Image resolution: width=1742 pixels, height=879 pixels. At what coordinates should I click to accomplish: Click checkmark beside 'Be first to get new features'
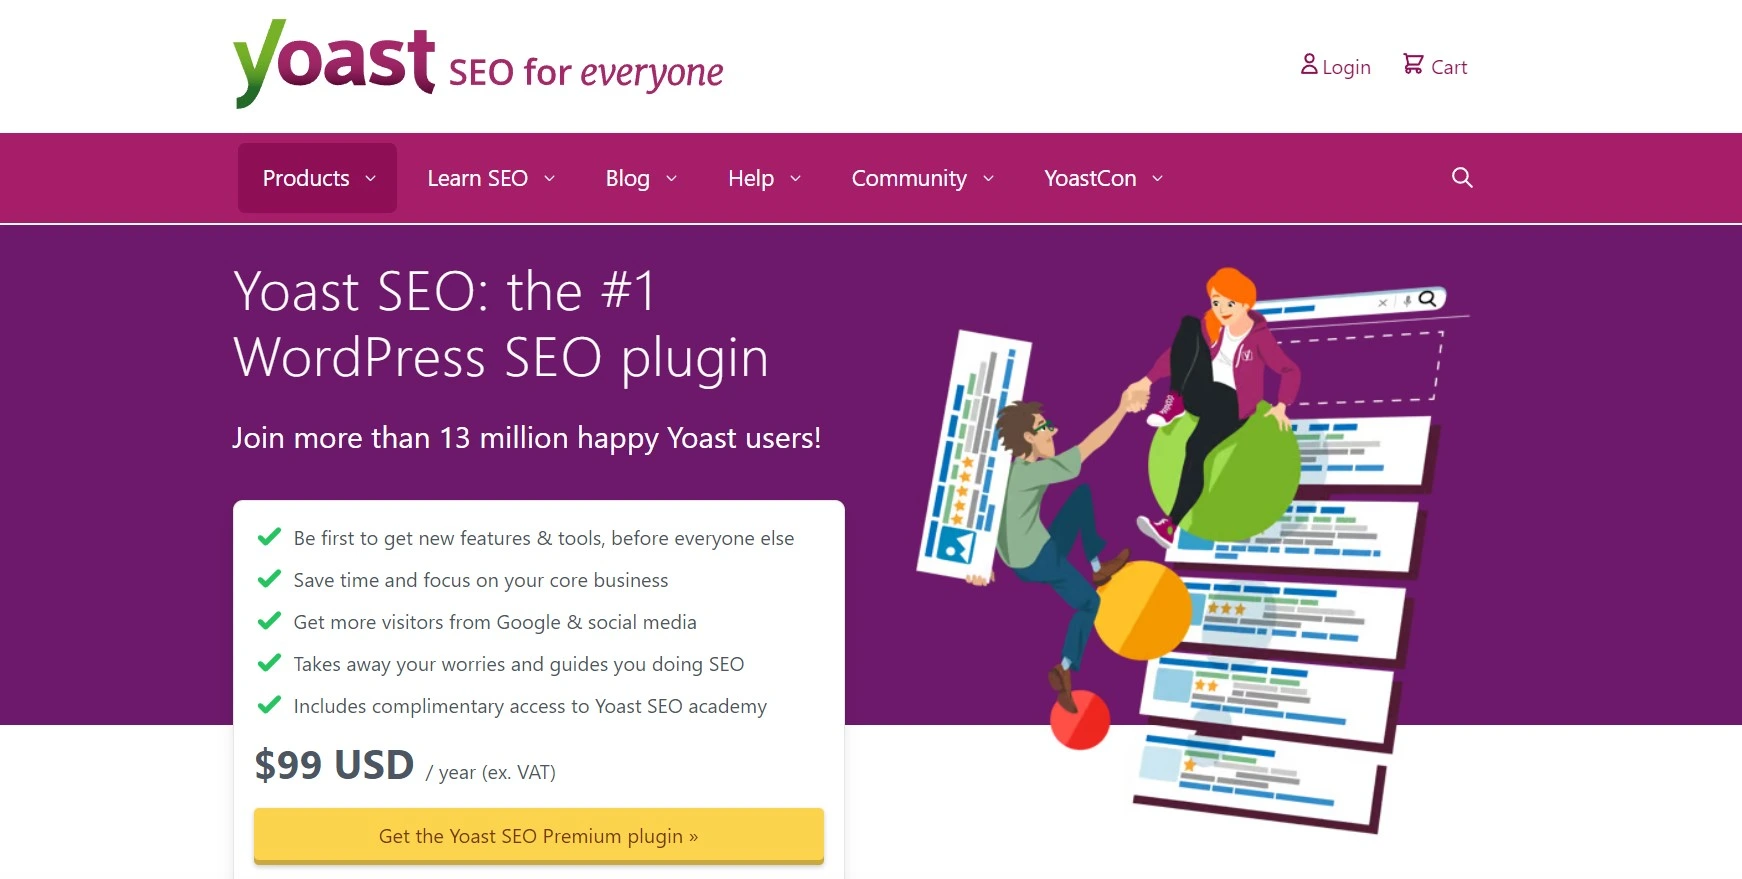click(x=269, y=537)
